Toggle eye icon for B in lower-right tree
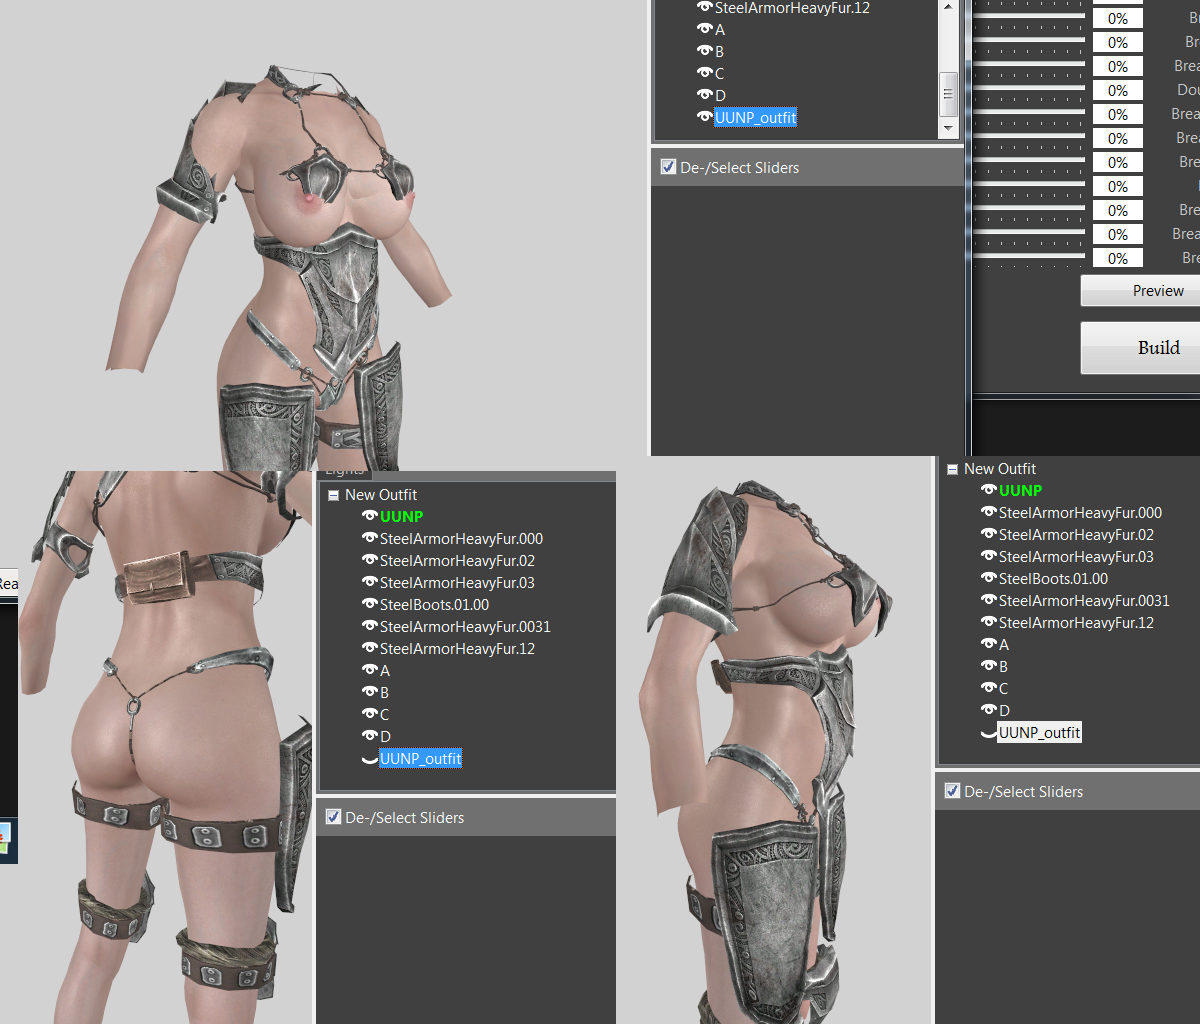 click(989, 667)
